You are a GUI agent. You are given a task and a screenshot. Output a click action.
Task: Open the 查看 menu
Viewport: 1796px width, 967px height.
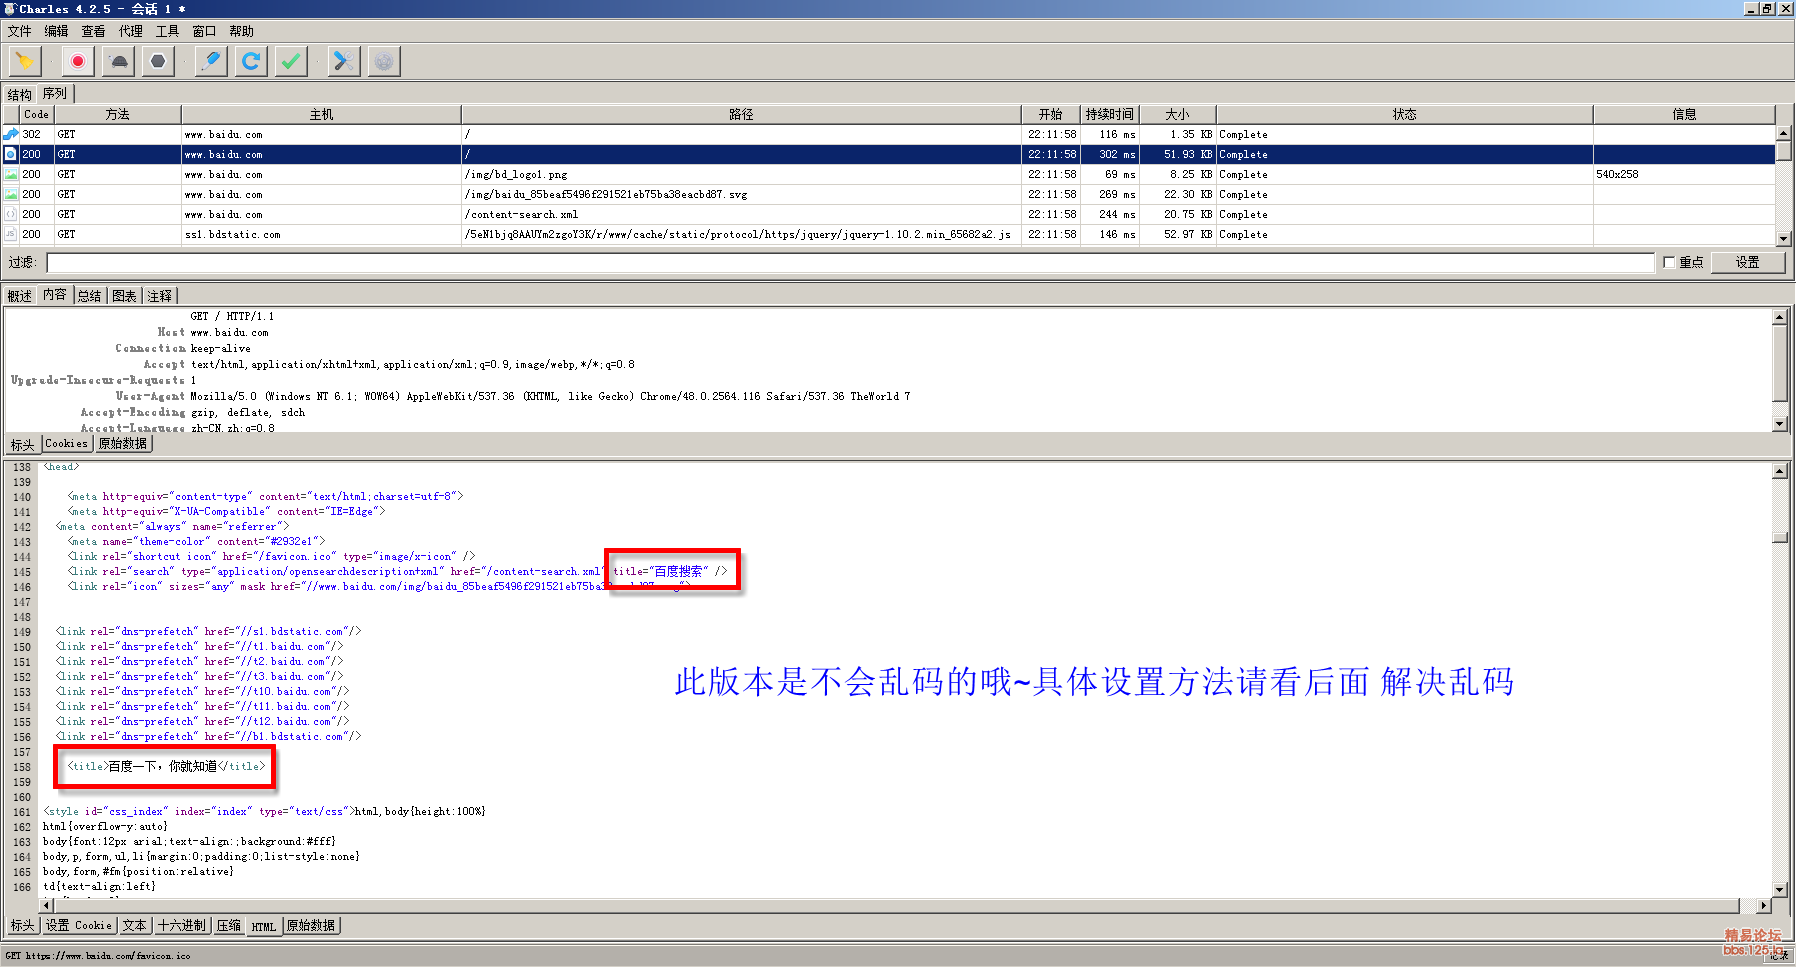93,31
